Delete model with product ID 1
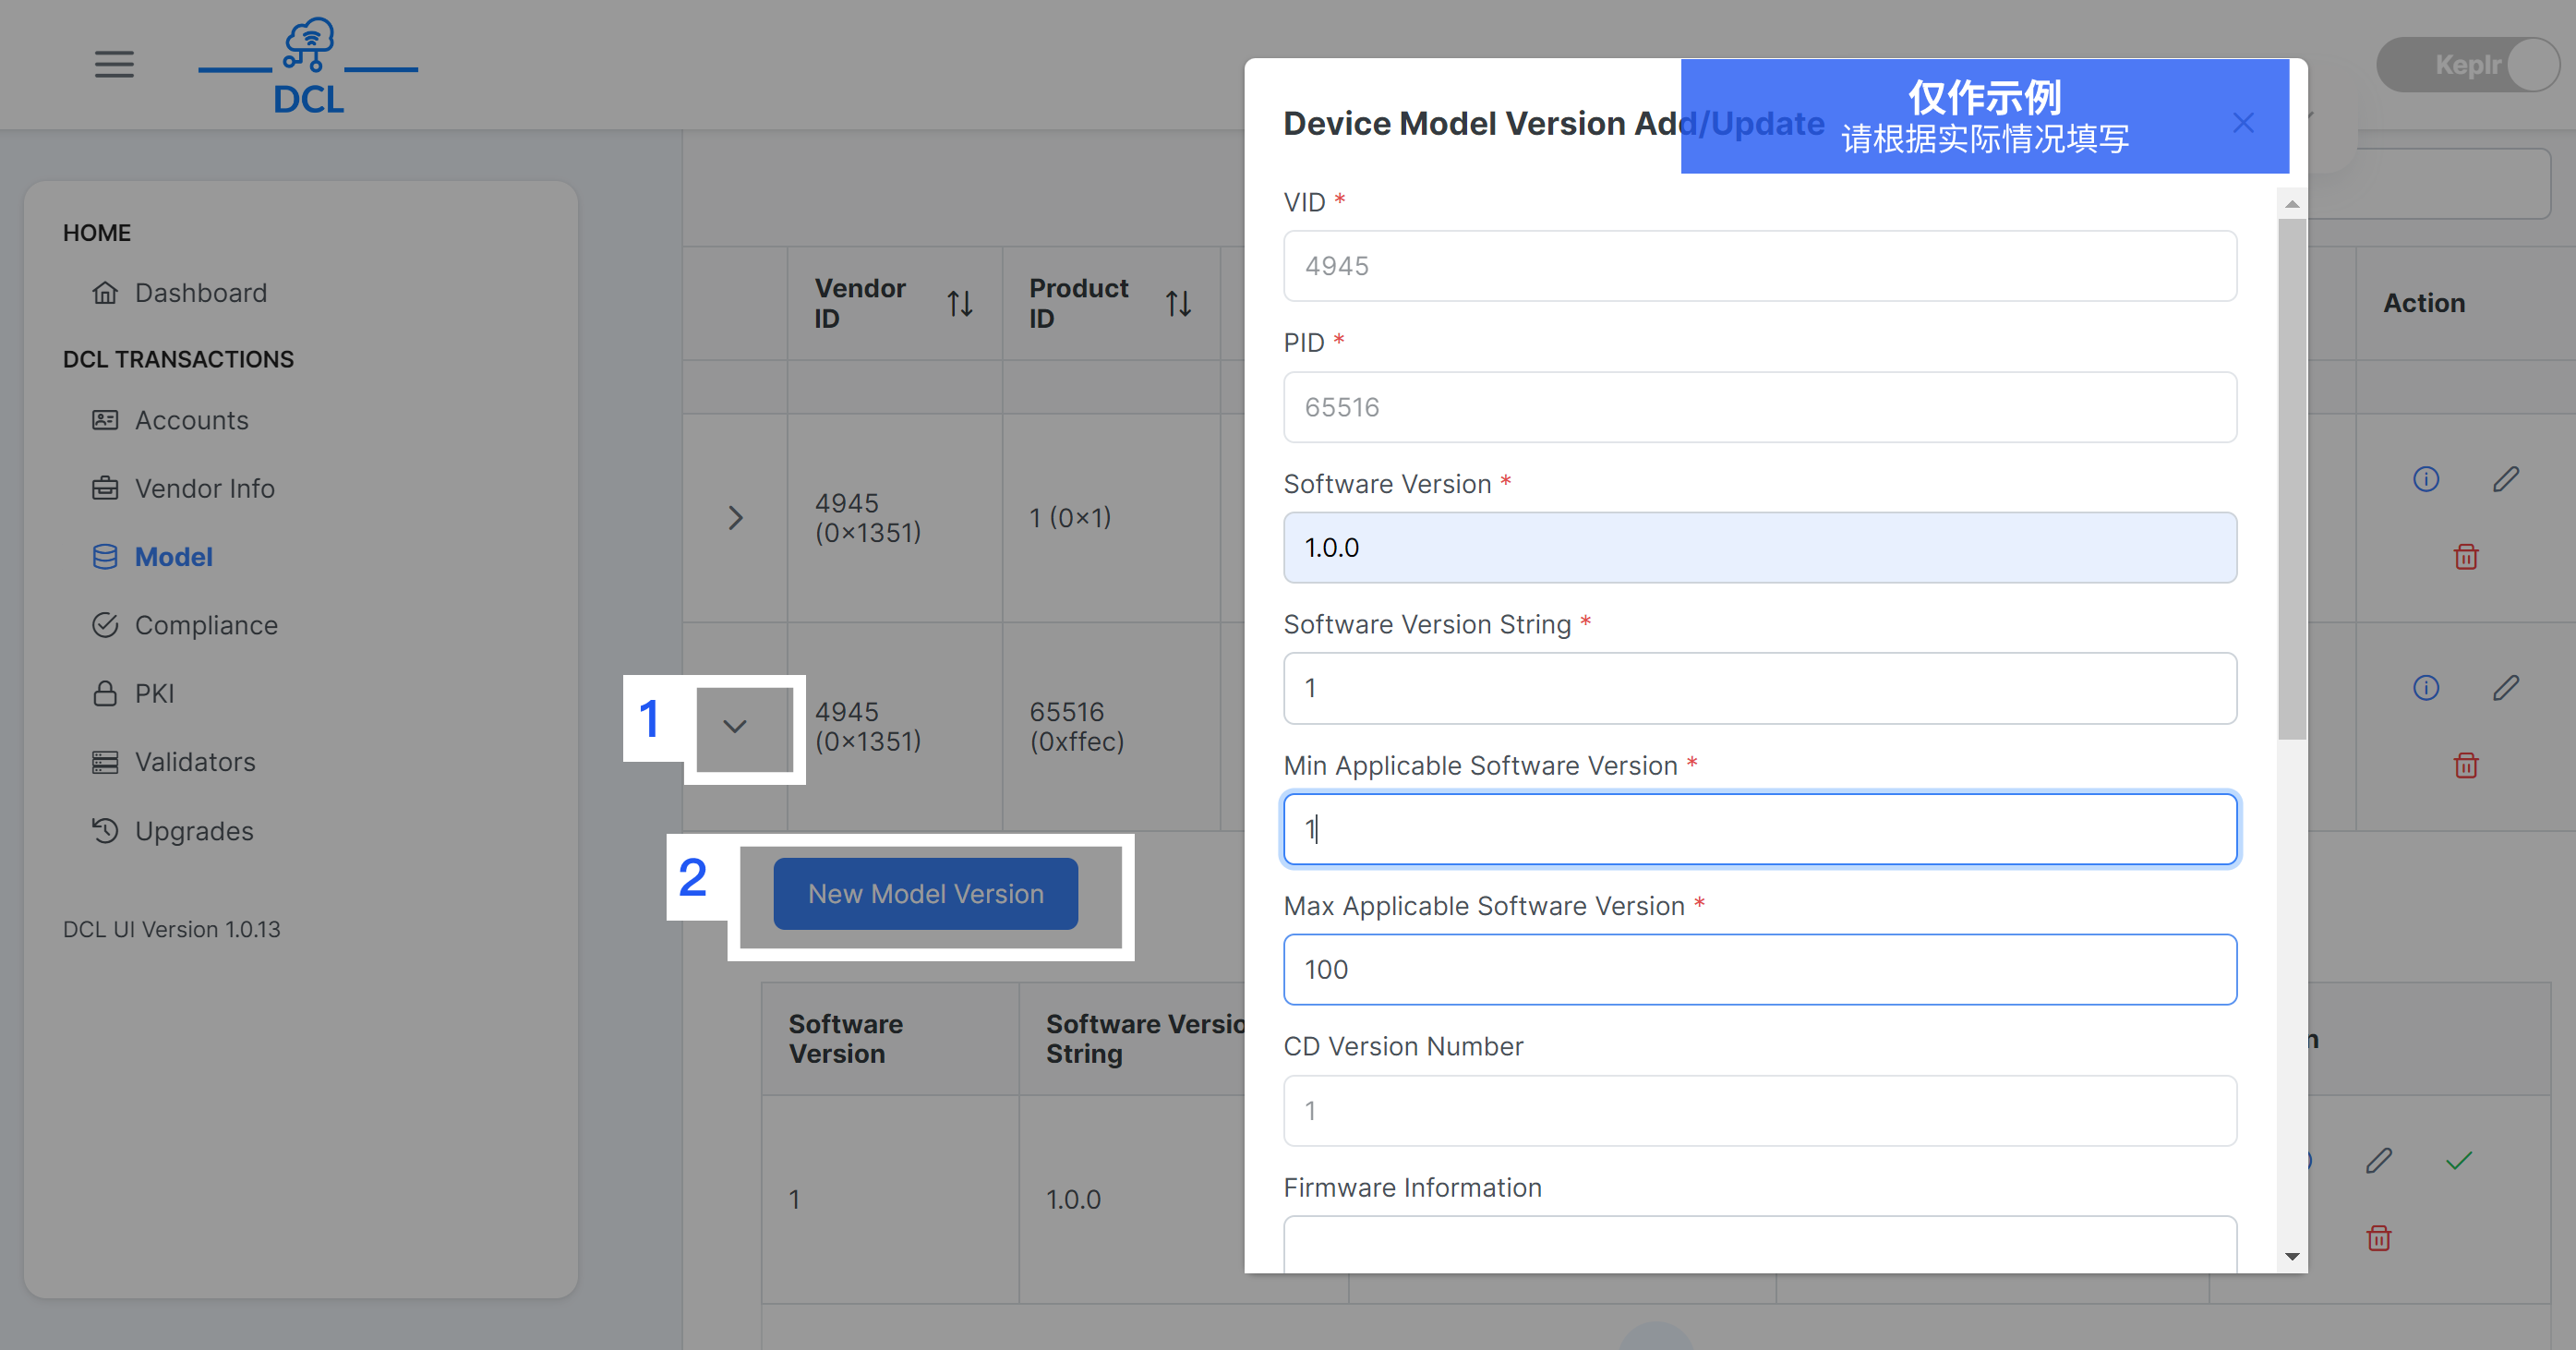Screen dimensions: 2576x1350 point(2465,557)
